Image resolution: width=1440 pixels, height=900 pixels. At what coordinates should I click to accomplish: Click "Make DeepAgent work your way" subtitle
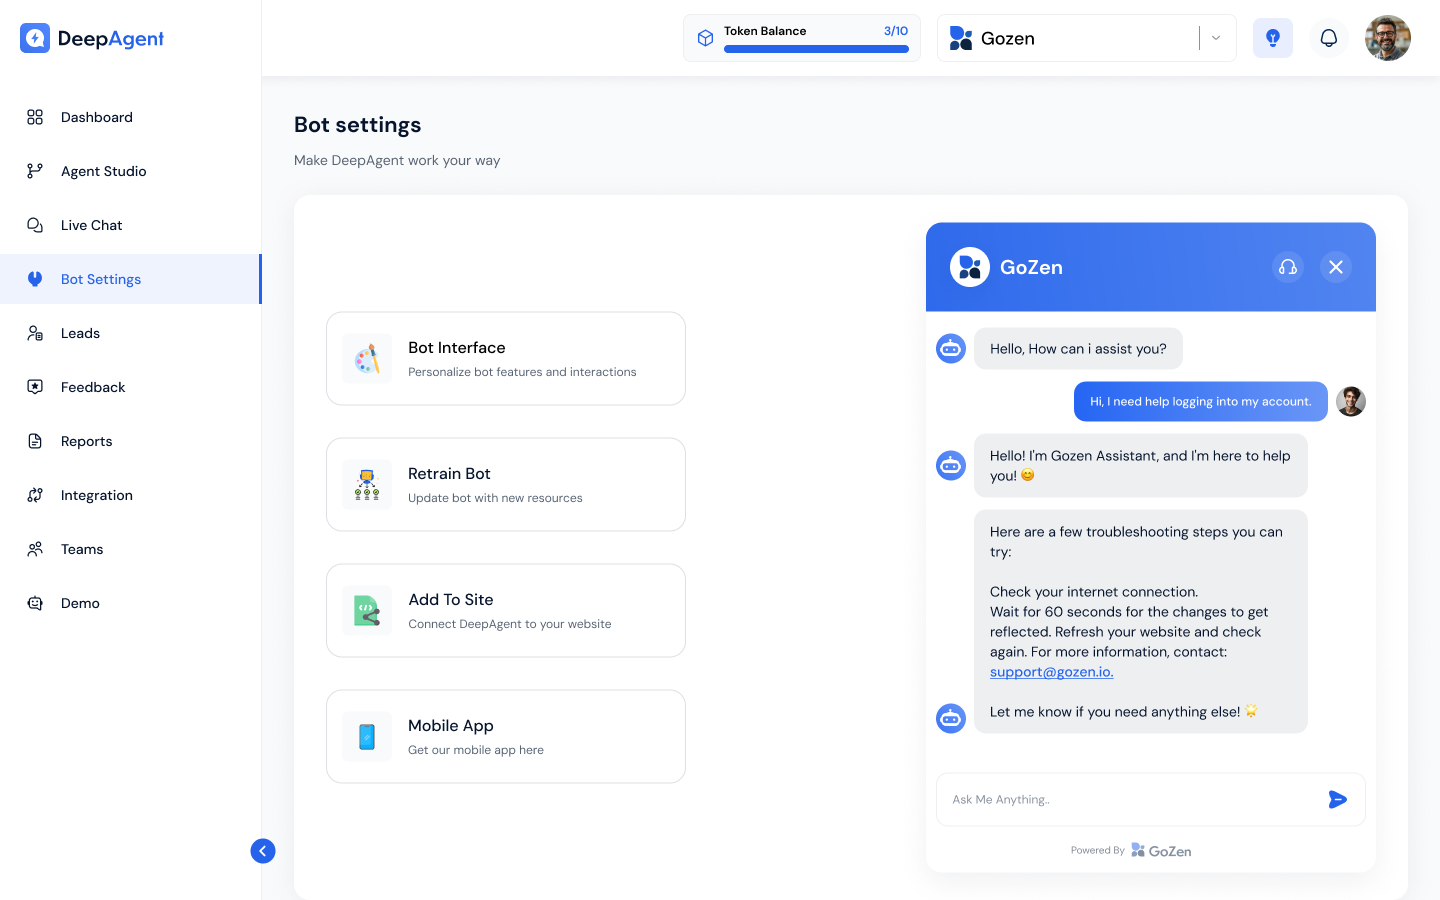coord(397,160)
